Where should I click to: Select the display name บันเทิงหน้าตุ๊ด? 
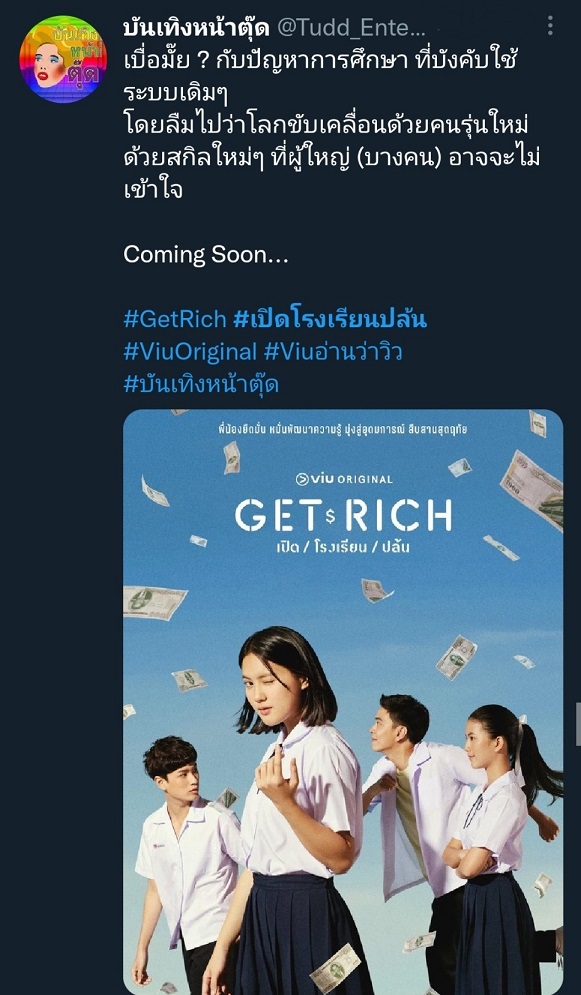click(197, 27)
